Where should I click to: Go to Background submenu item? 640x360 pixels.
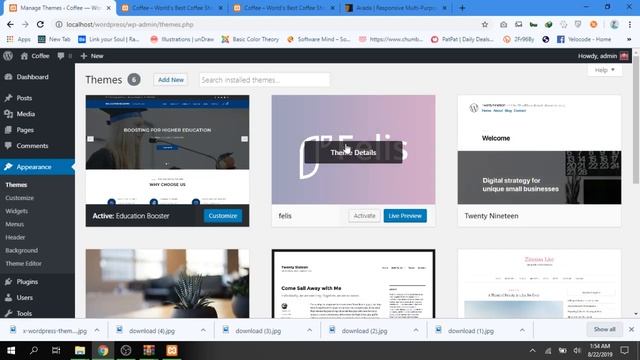pyautogui.click(x=22, y=250)
